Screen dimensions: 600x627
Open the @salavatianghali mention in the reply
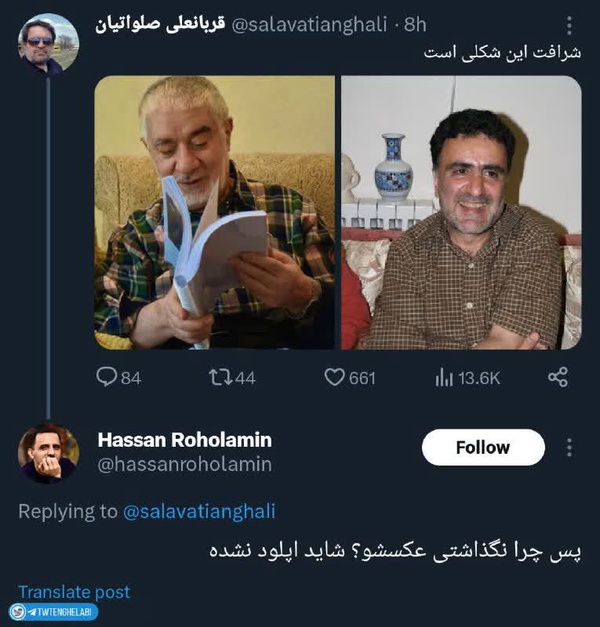click(199, 511)
